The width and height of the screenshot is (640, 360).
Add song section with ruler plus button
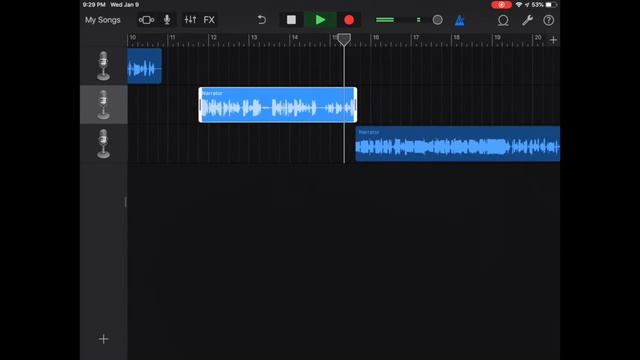(553, 40)
